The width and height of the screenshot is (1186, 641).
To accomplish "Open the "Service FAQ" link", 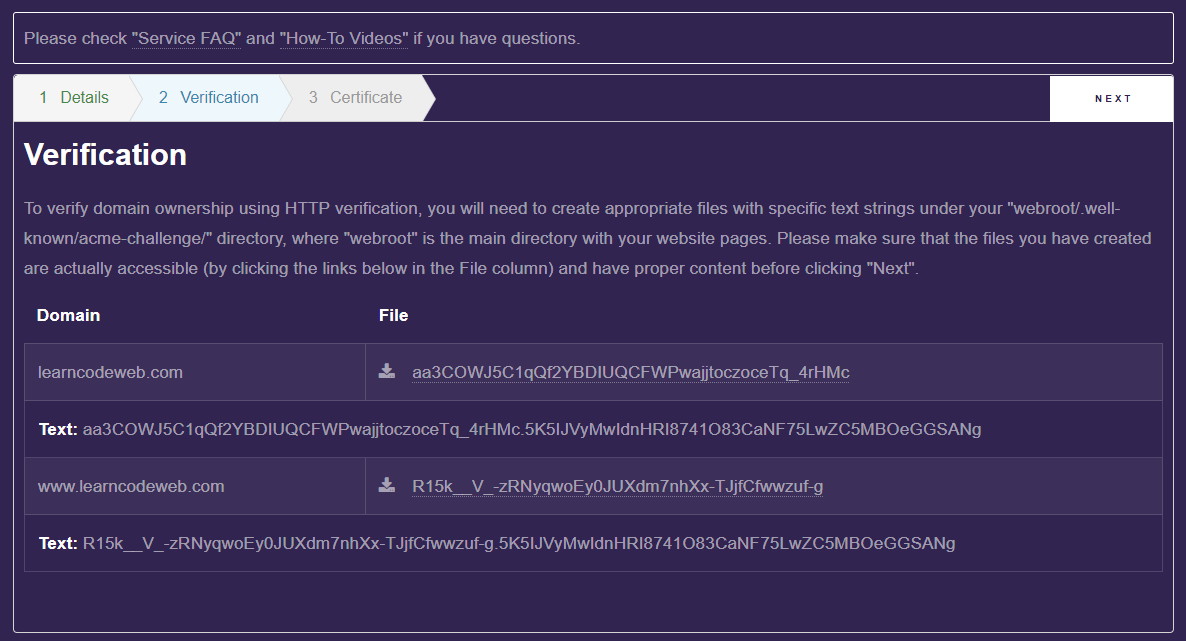I will point(186,38).
